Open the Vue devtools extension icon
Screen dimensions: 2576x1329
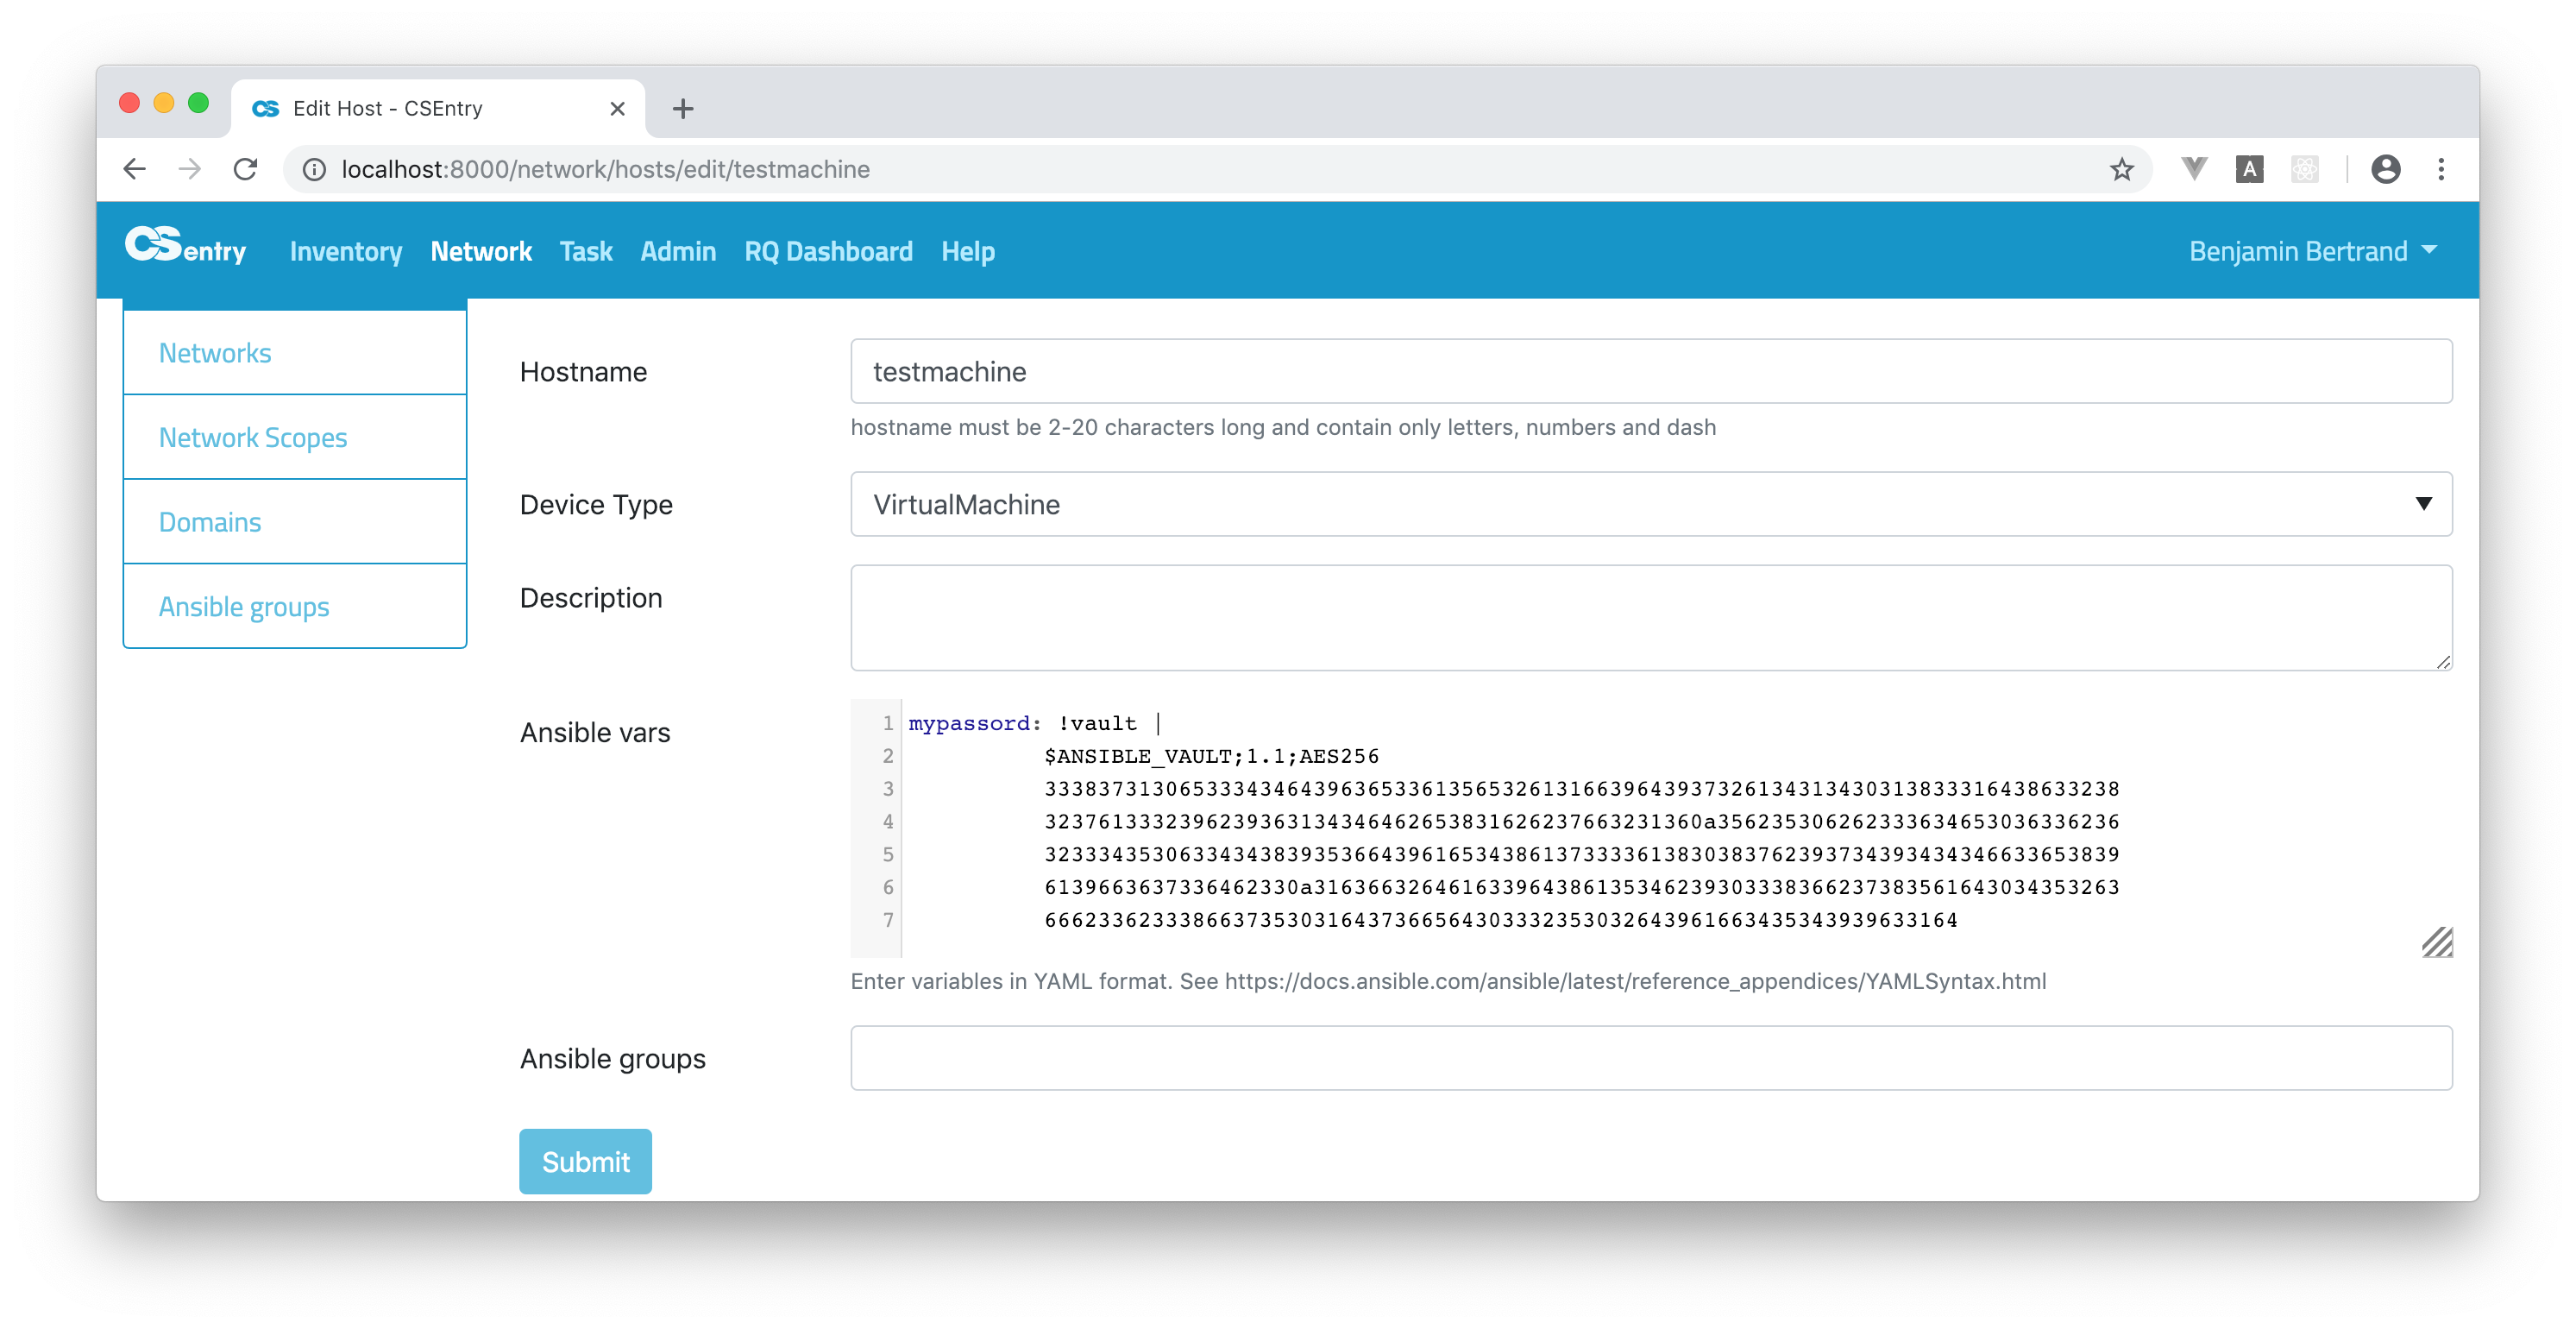(x=2194, y=168)
